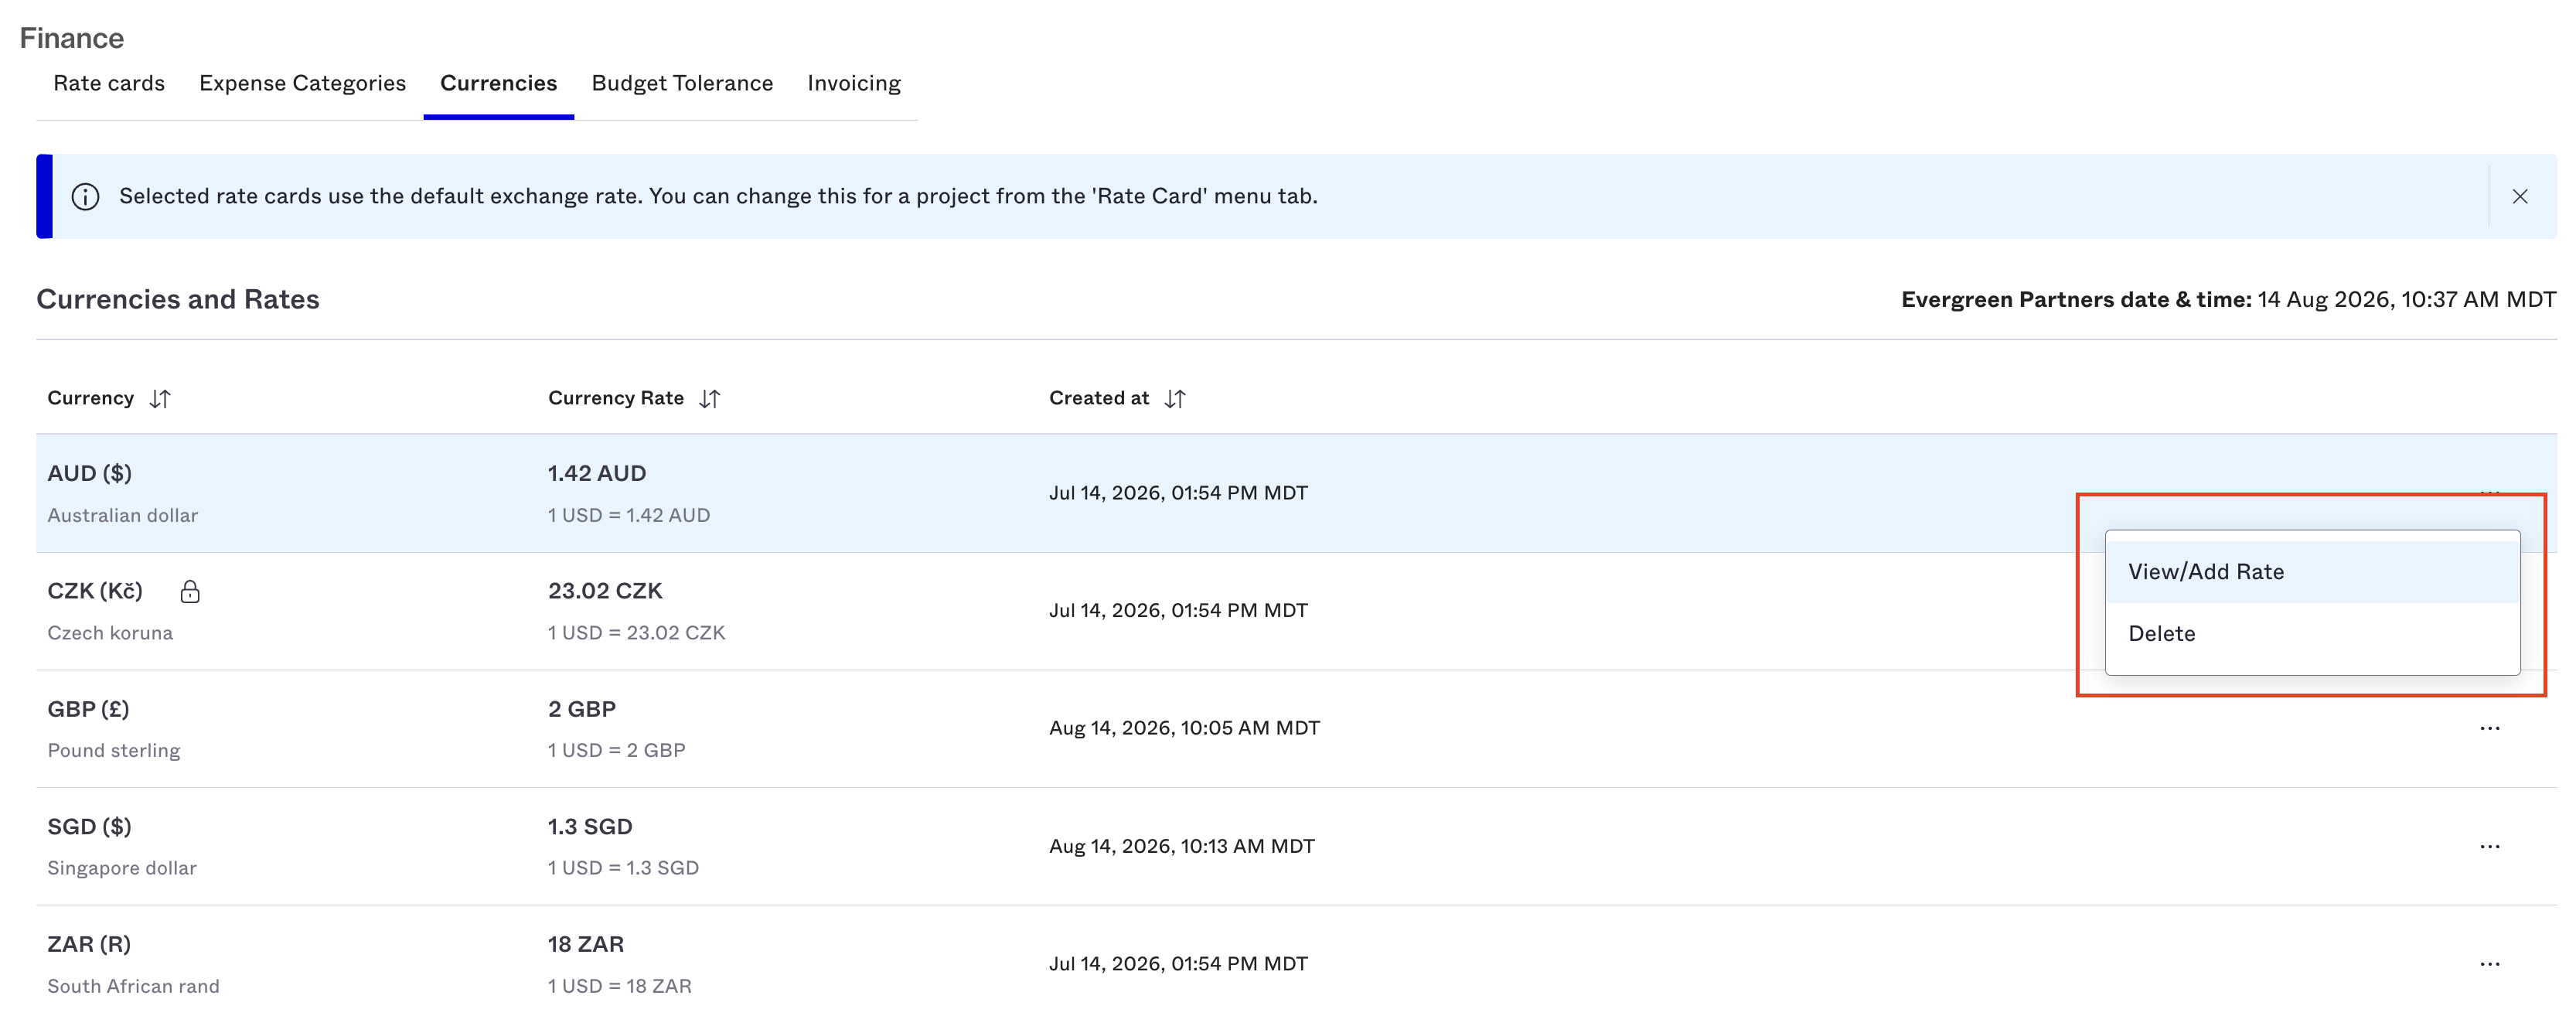The height and width of the screenshot is (1033, 2576).
Task: Click the lock icon beside CZK
Action: click(x=190, y=592)
